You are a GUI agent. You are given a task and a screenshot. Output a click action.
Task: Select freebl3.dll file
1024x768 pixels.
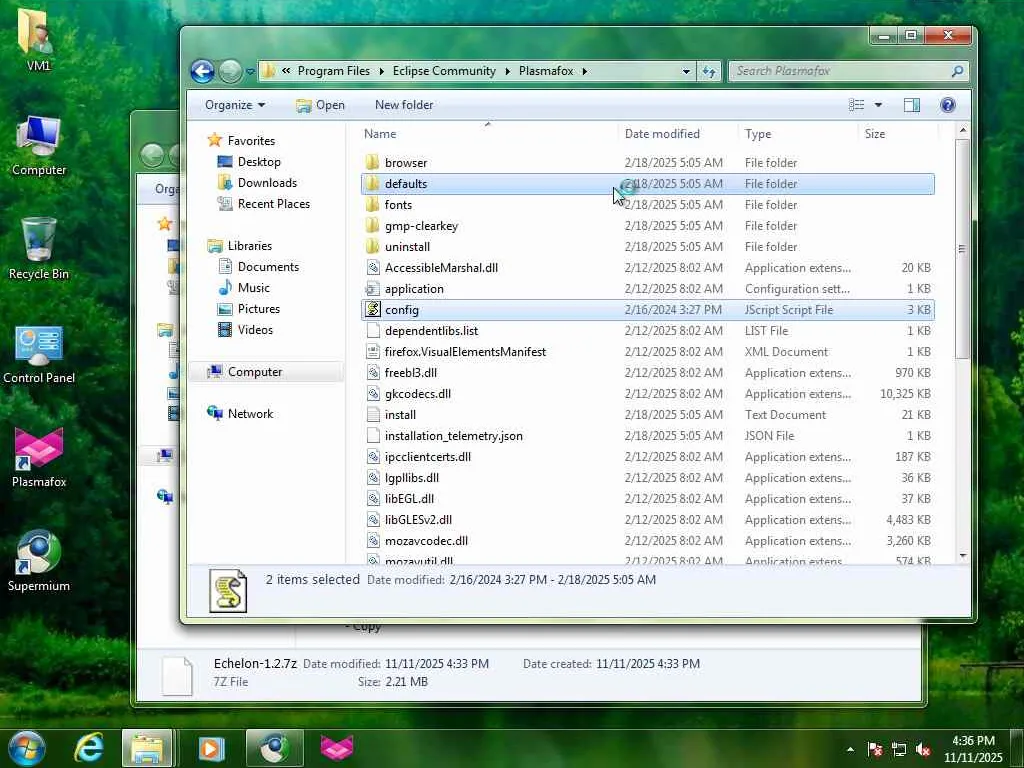coord(411,373)
